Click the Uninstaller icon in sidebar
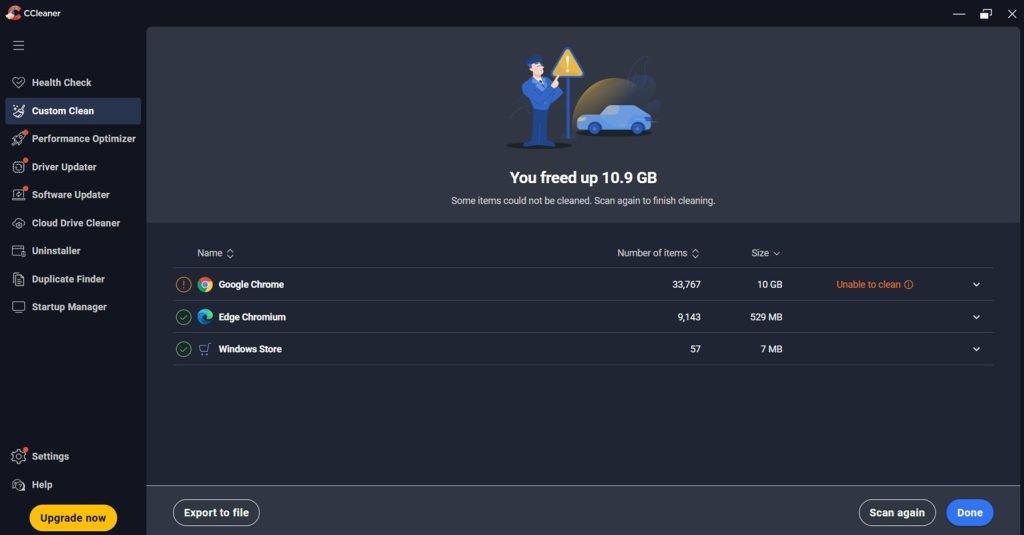This screenshot has height=535, width=1024. click(x=18, y=251)
